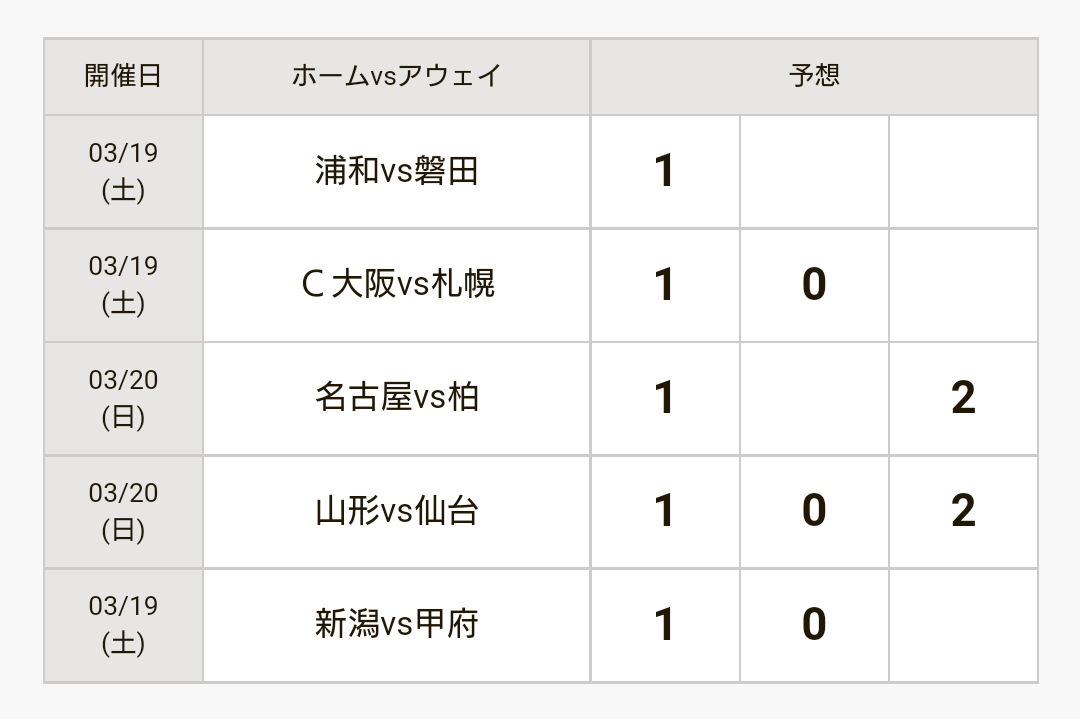Select the 開催日 column header
Viewport: 1080px width, 719px height.
coord(123,76)
